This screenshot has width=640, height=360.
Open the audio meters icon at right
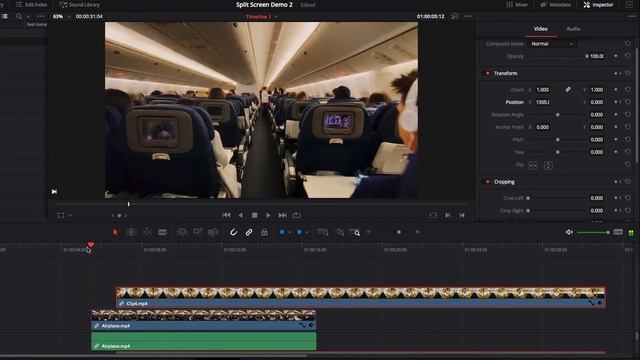(631, 233)
